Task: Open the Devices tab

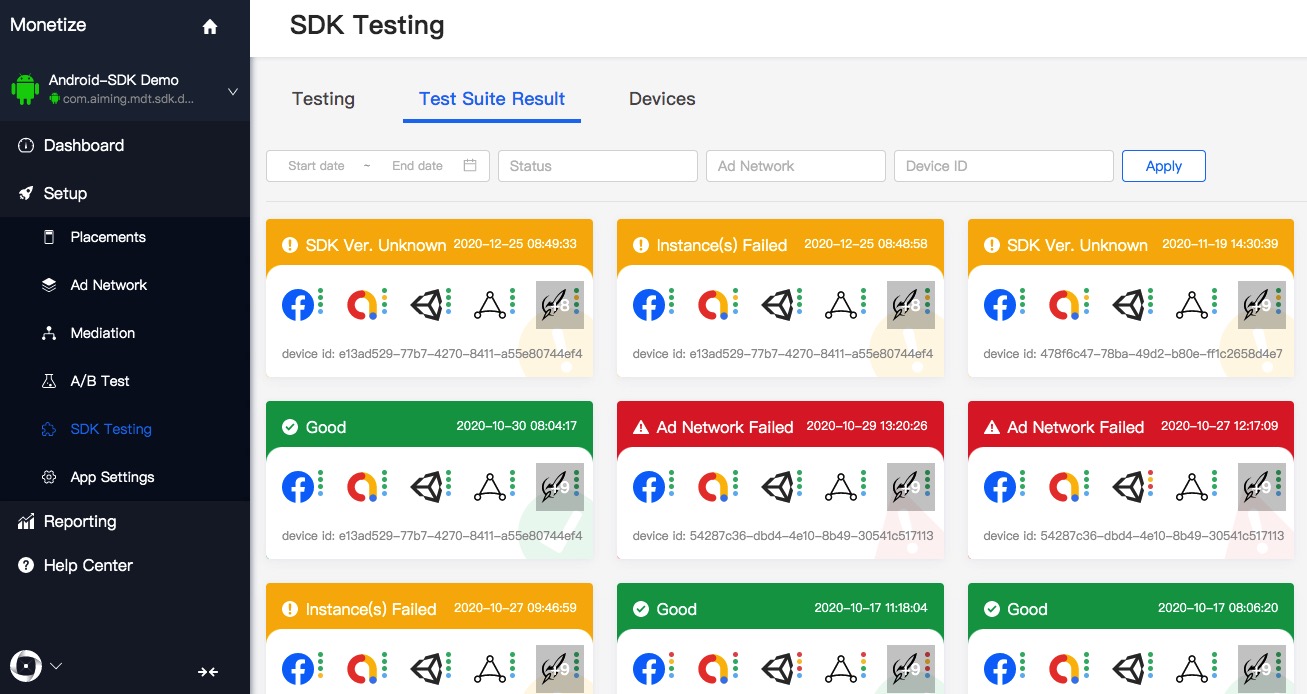Action: point(662,98)
